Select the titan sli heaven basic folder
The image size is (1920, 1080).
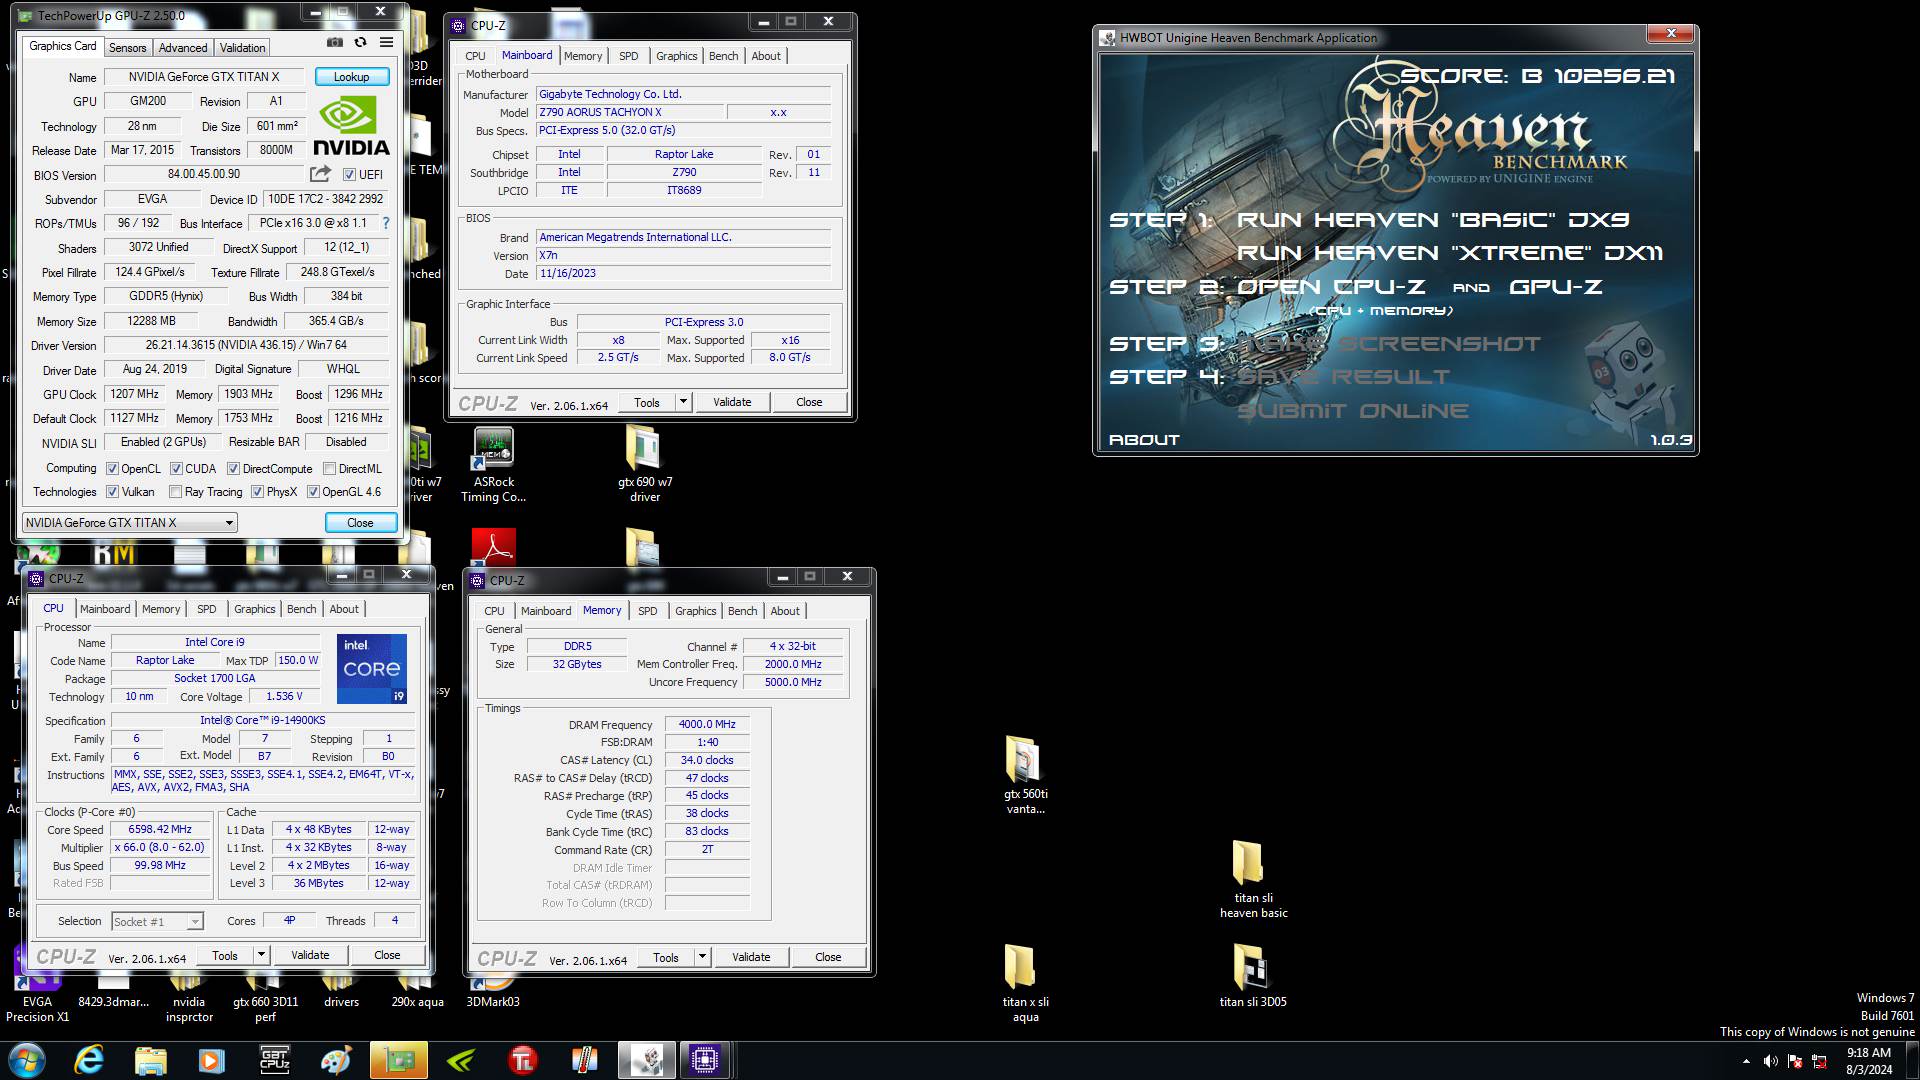1253,879
